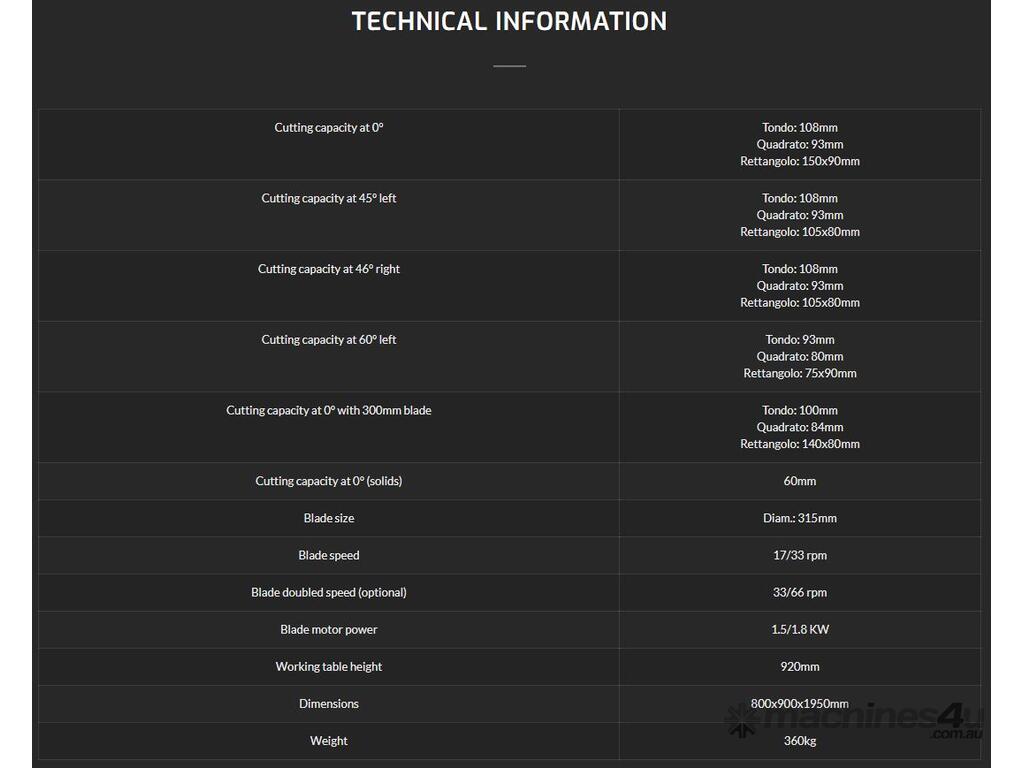Click the "Cutting capacity at 45° left" label
Image resolution: width=1024 pixels, height=768 pixels.
point(329,199)
